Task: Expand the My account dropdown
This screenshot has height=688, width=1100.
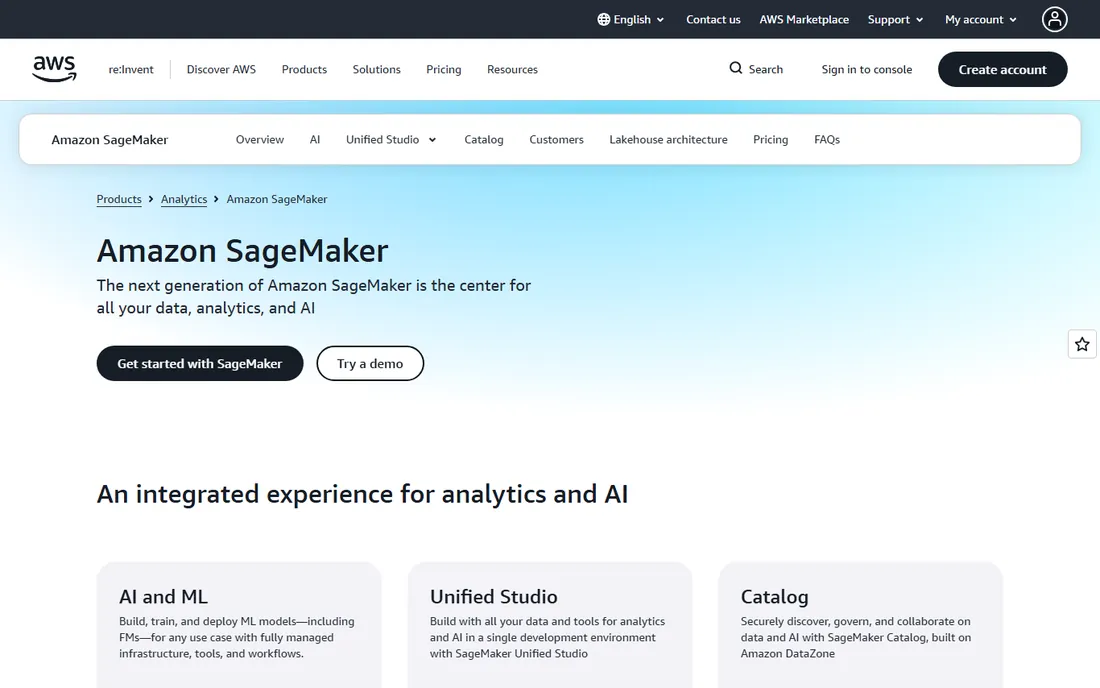Action: pyautogui.click(x=981, y=20)
